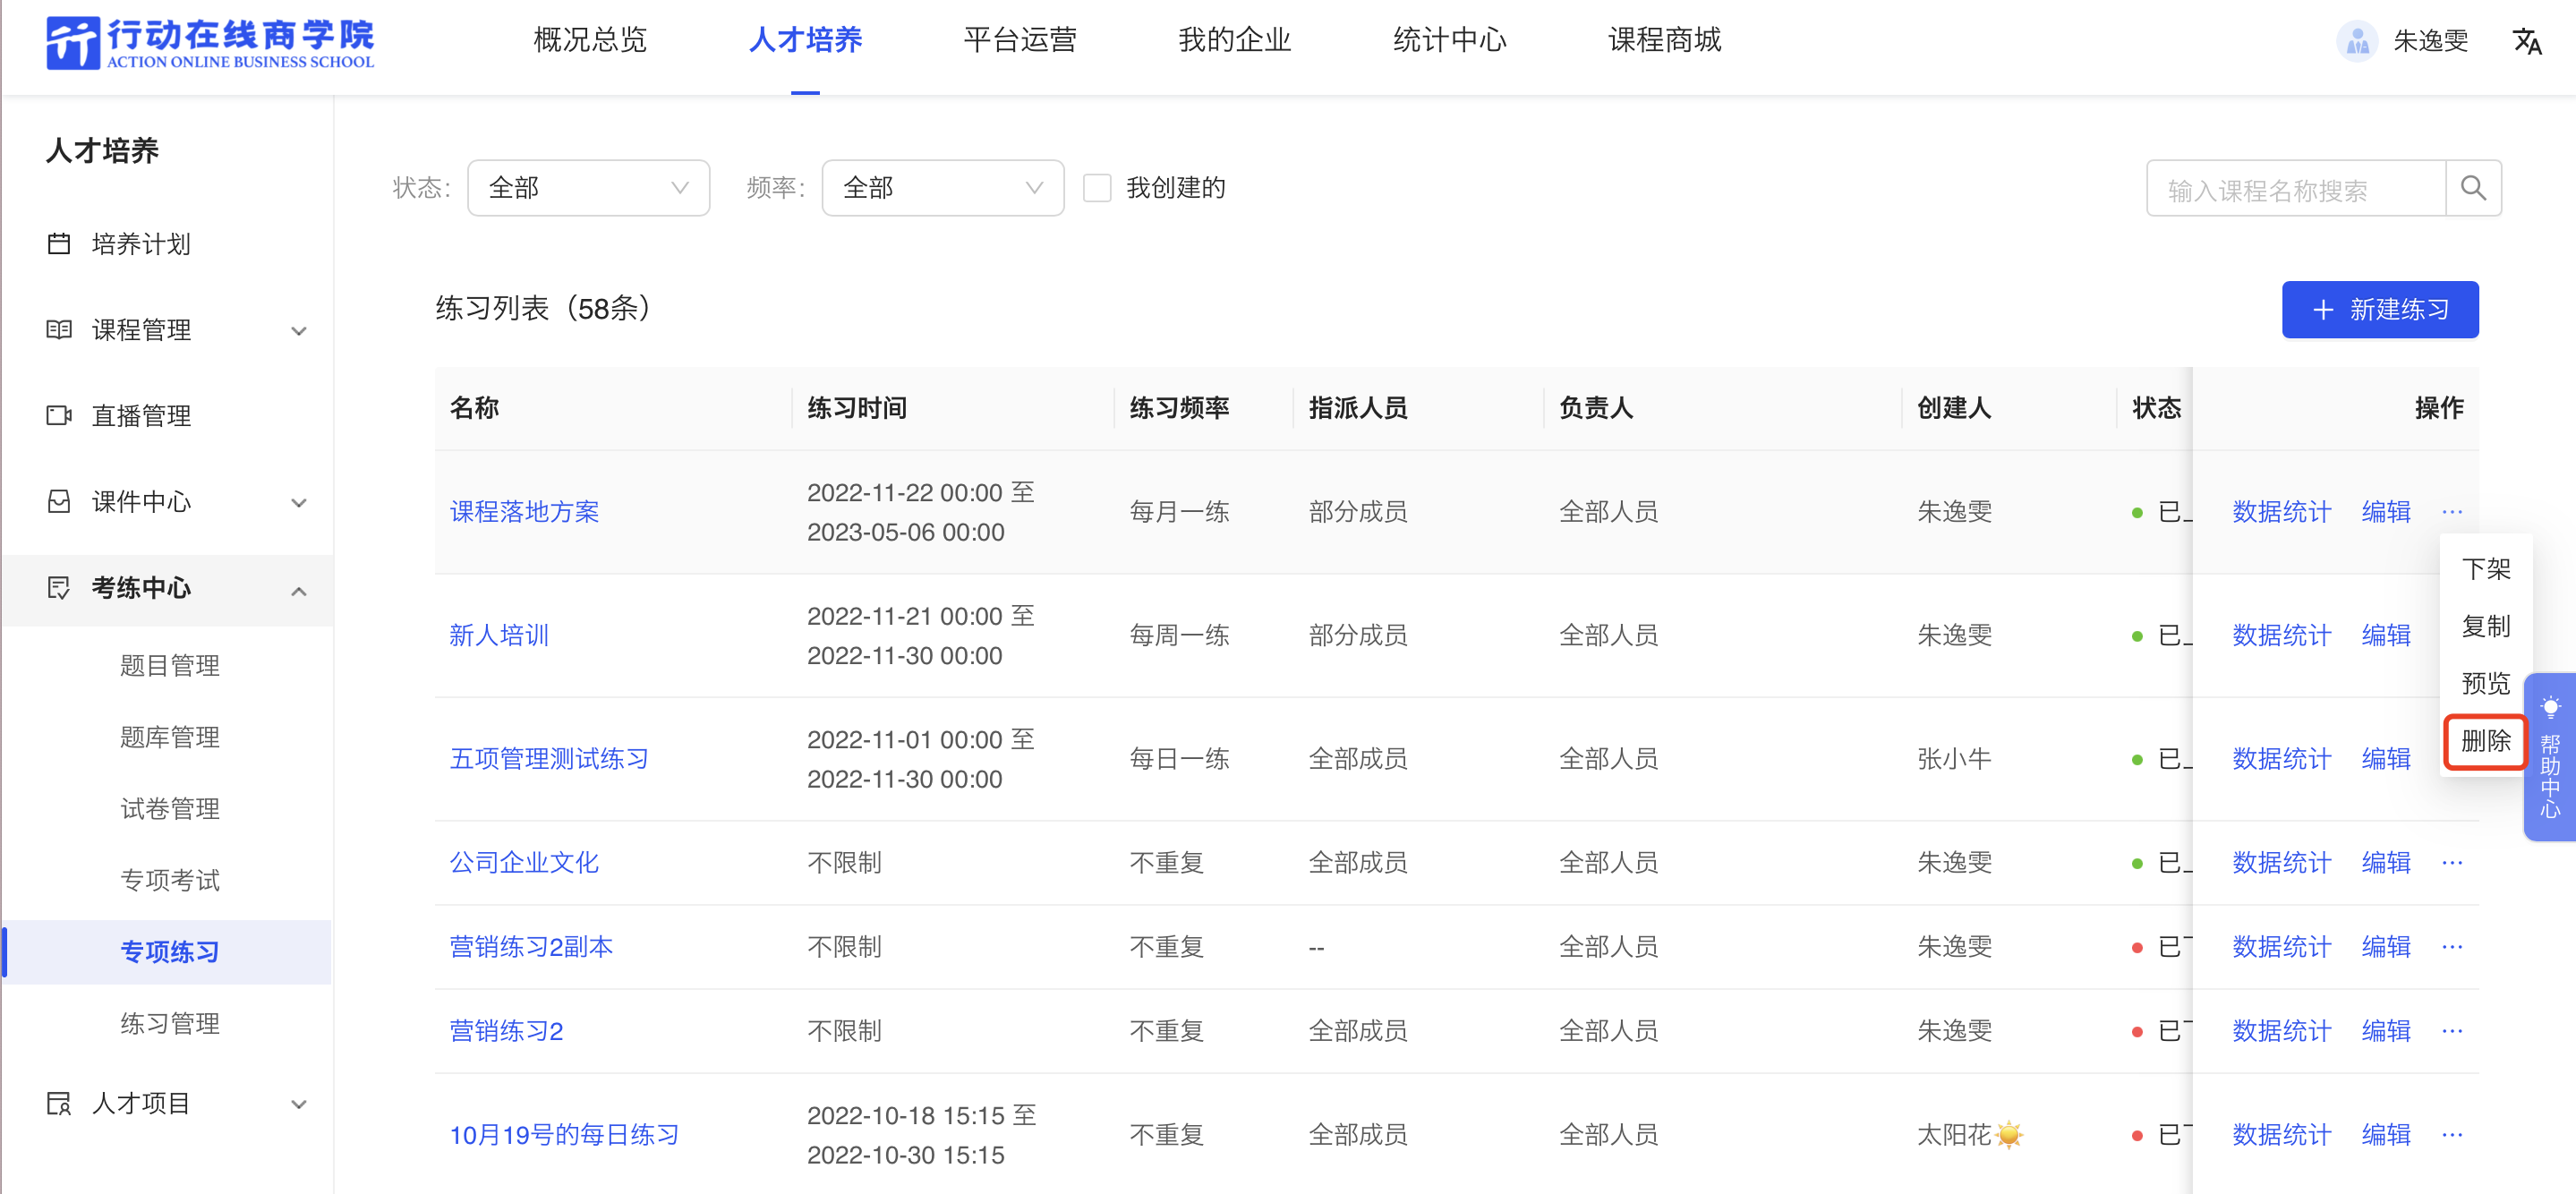Switch to 统计中心 tab
The width and height of the screenshot is (2576, 1194).
click(1450, 41)
